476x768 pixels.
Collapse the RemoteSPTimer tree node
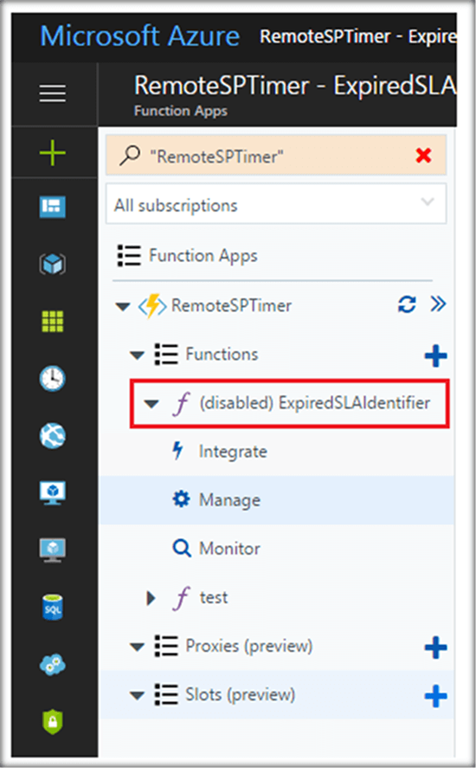tap(122, 307)
